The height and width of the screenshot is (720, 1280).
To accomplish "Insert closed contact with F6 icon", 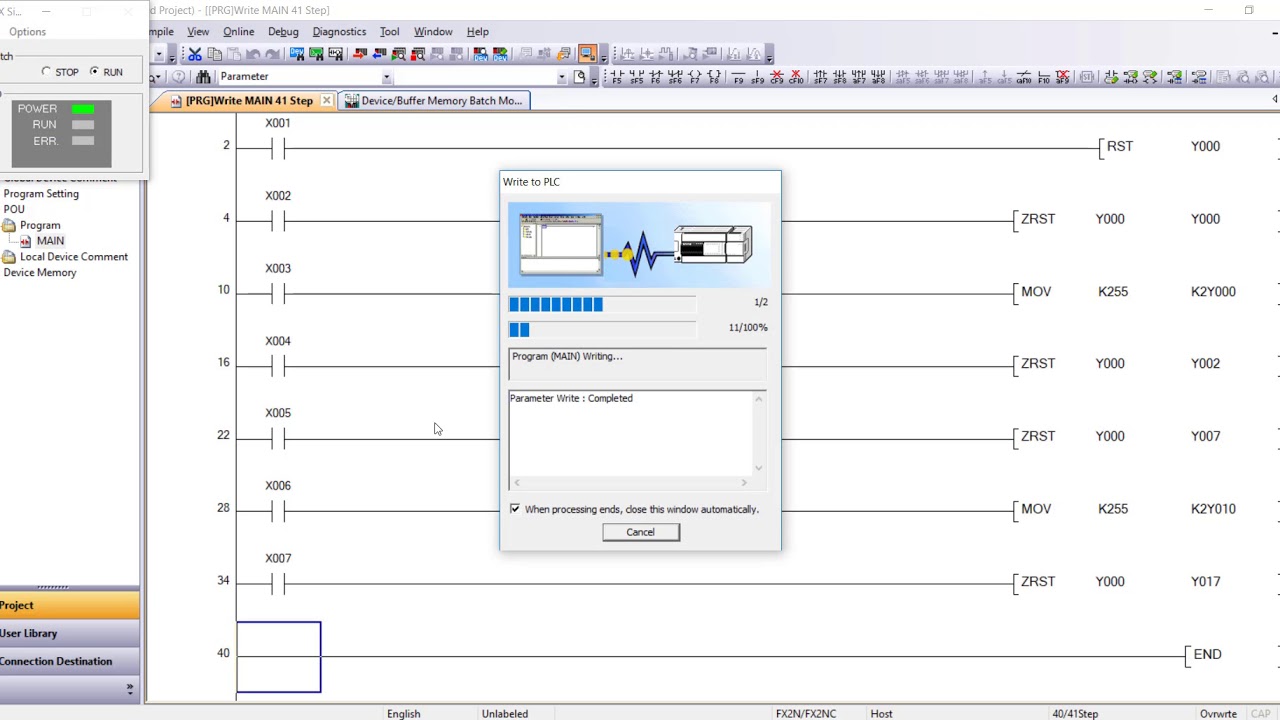I will coord(655,76).
